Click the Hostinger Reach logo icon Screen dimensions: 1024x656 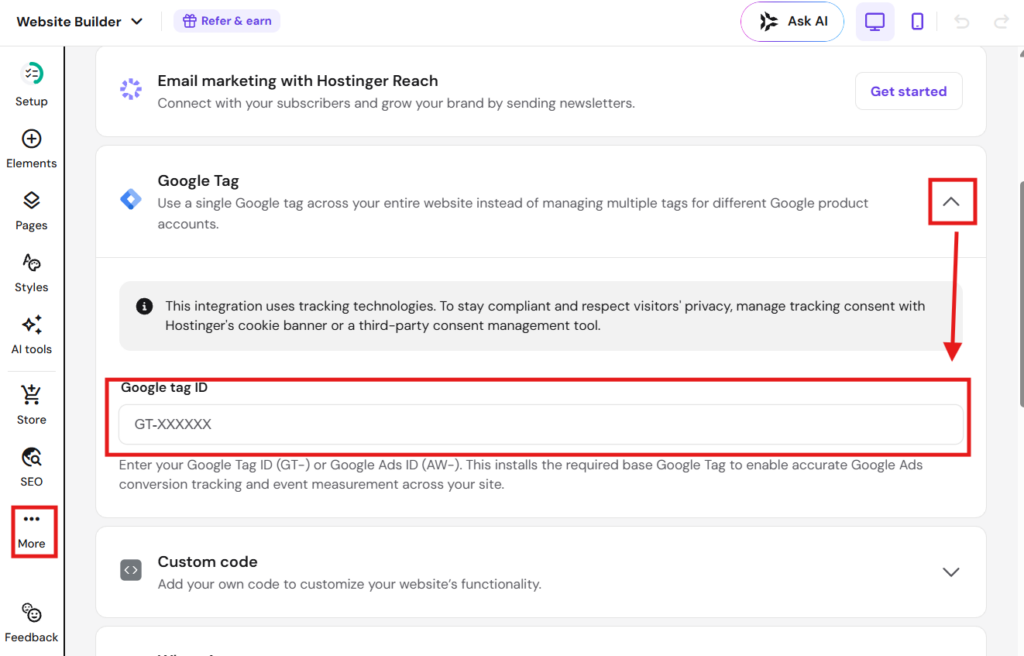[131, 89]
